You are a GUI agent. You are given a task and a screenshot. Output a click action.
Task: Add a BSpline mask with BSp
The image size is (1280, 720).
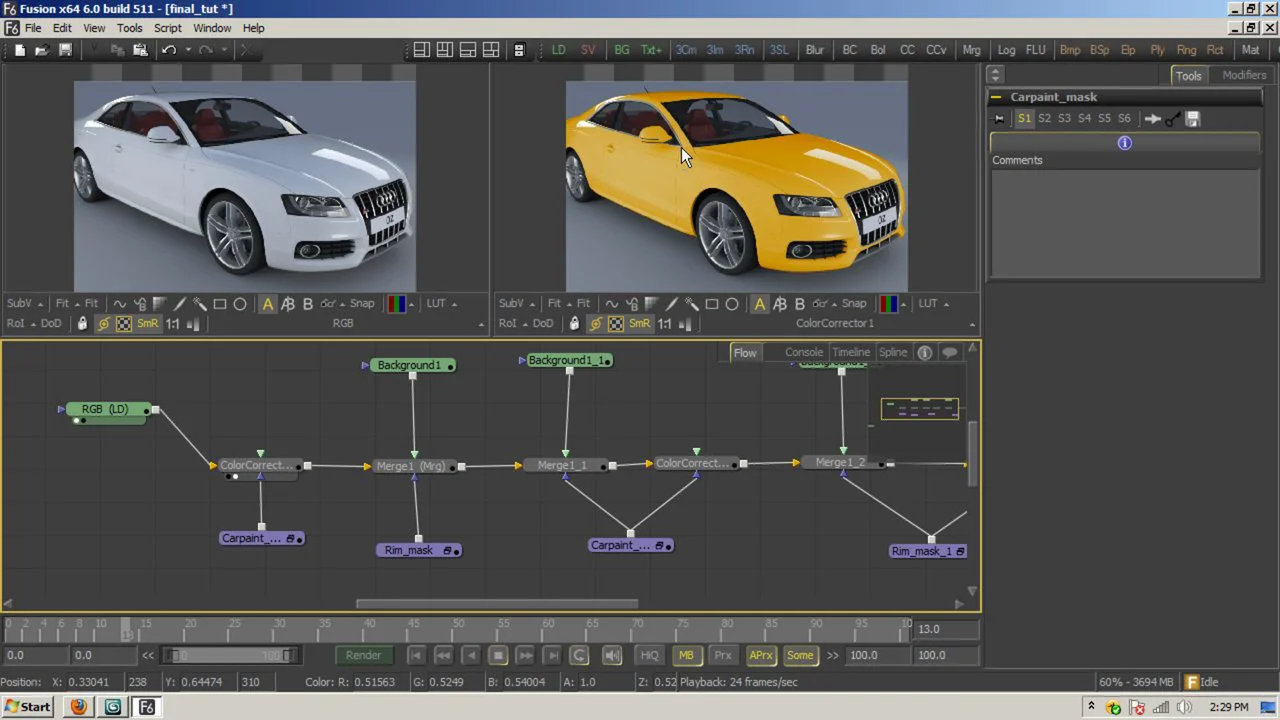[x=1099, y=50]
